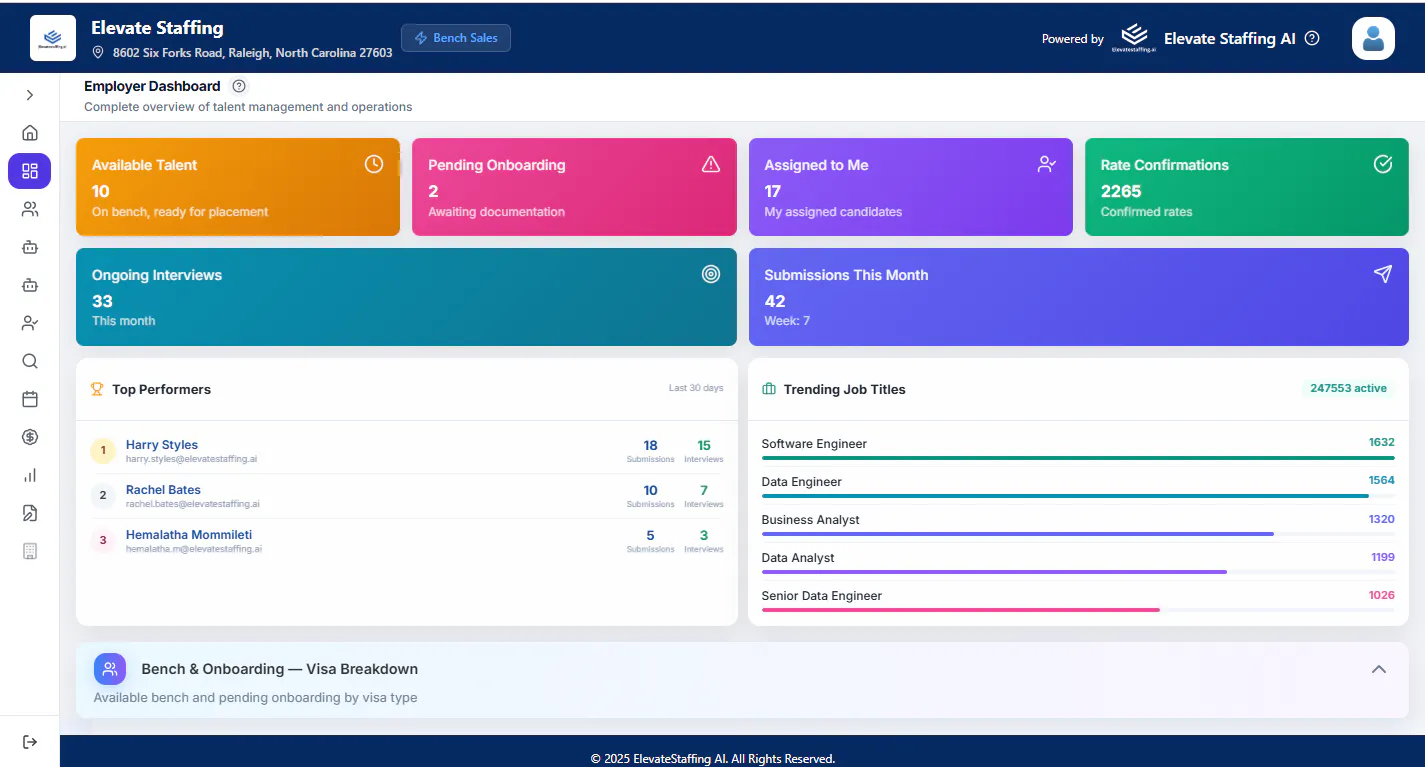Image resolution: width=1425 pixels, height=767 pixels.
Task: Click the Bench Sales button
Action: click(x=456, y=38)
